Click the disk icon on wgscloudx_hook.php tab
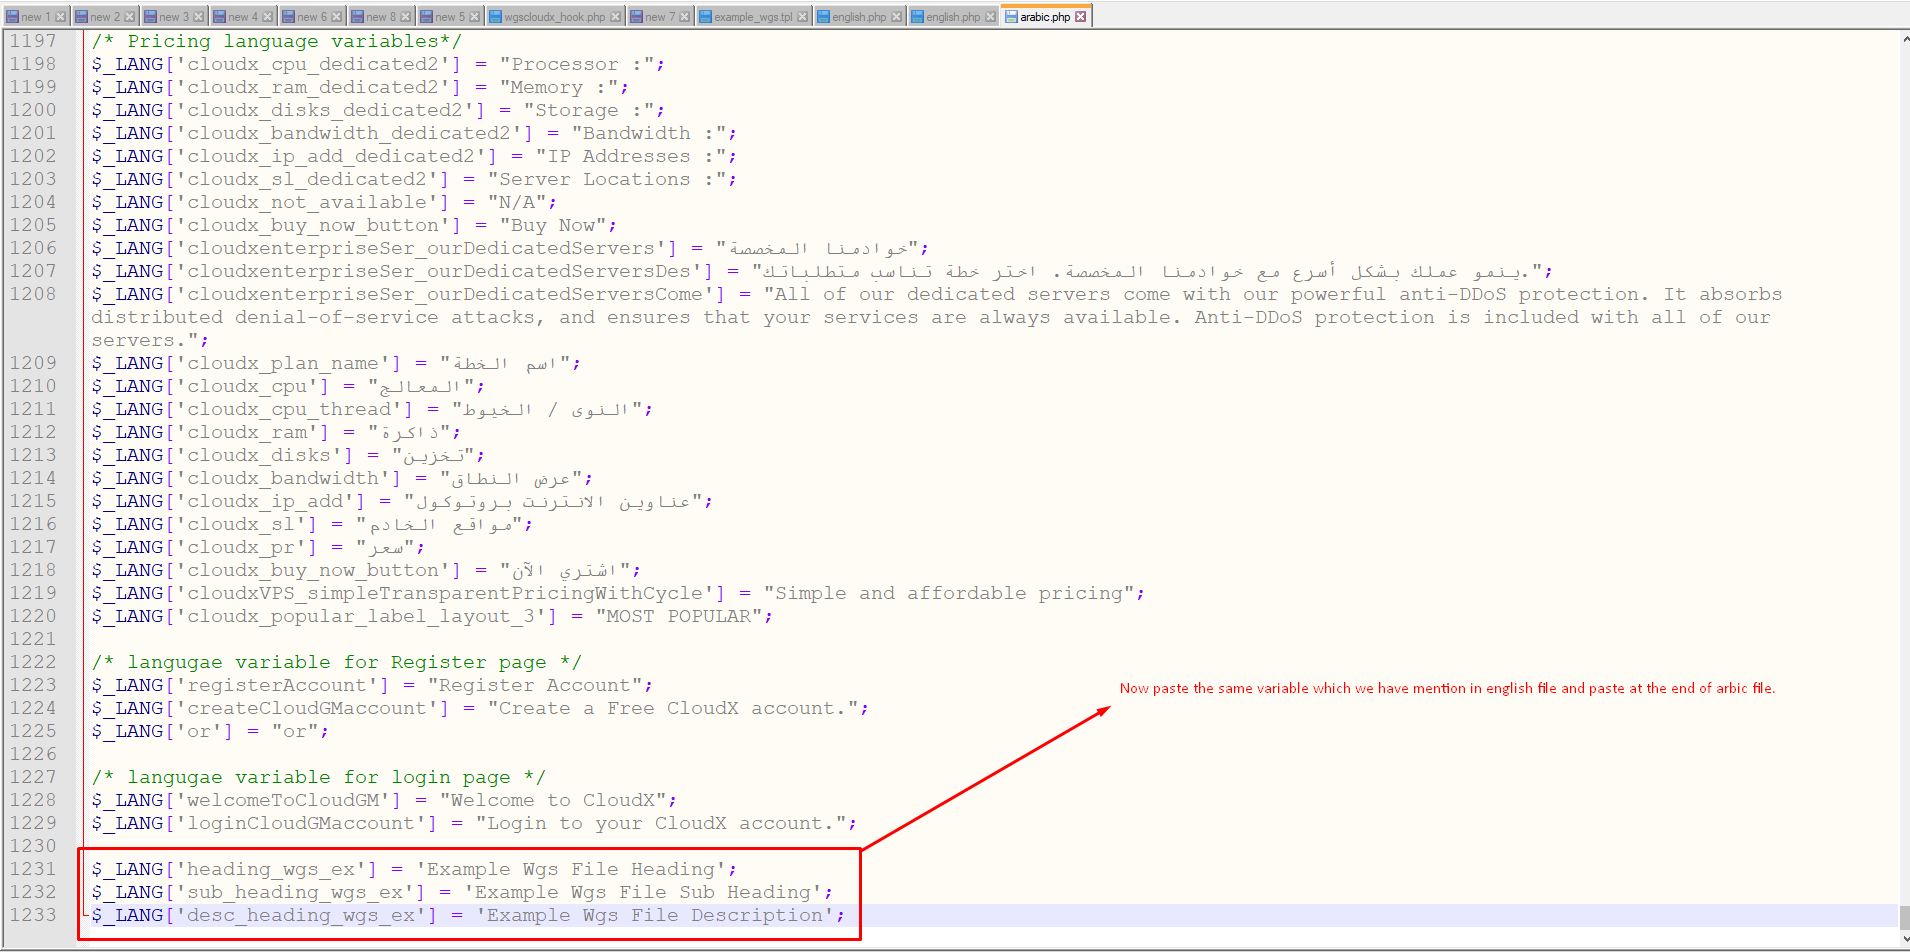The image size is (1910, 952). [495, 17]
